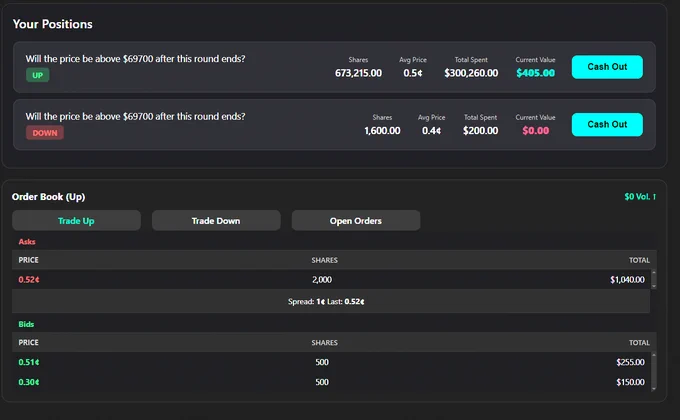Cash out the DOWN position
Viewport: 680px width, 420px height.
(x=607, y=125)
